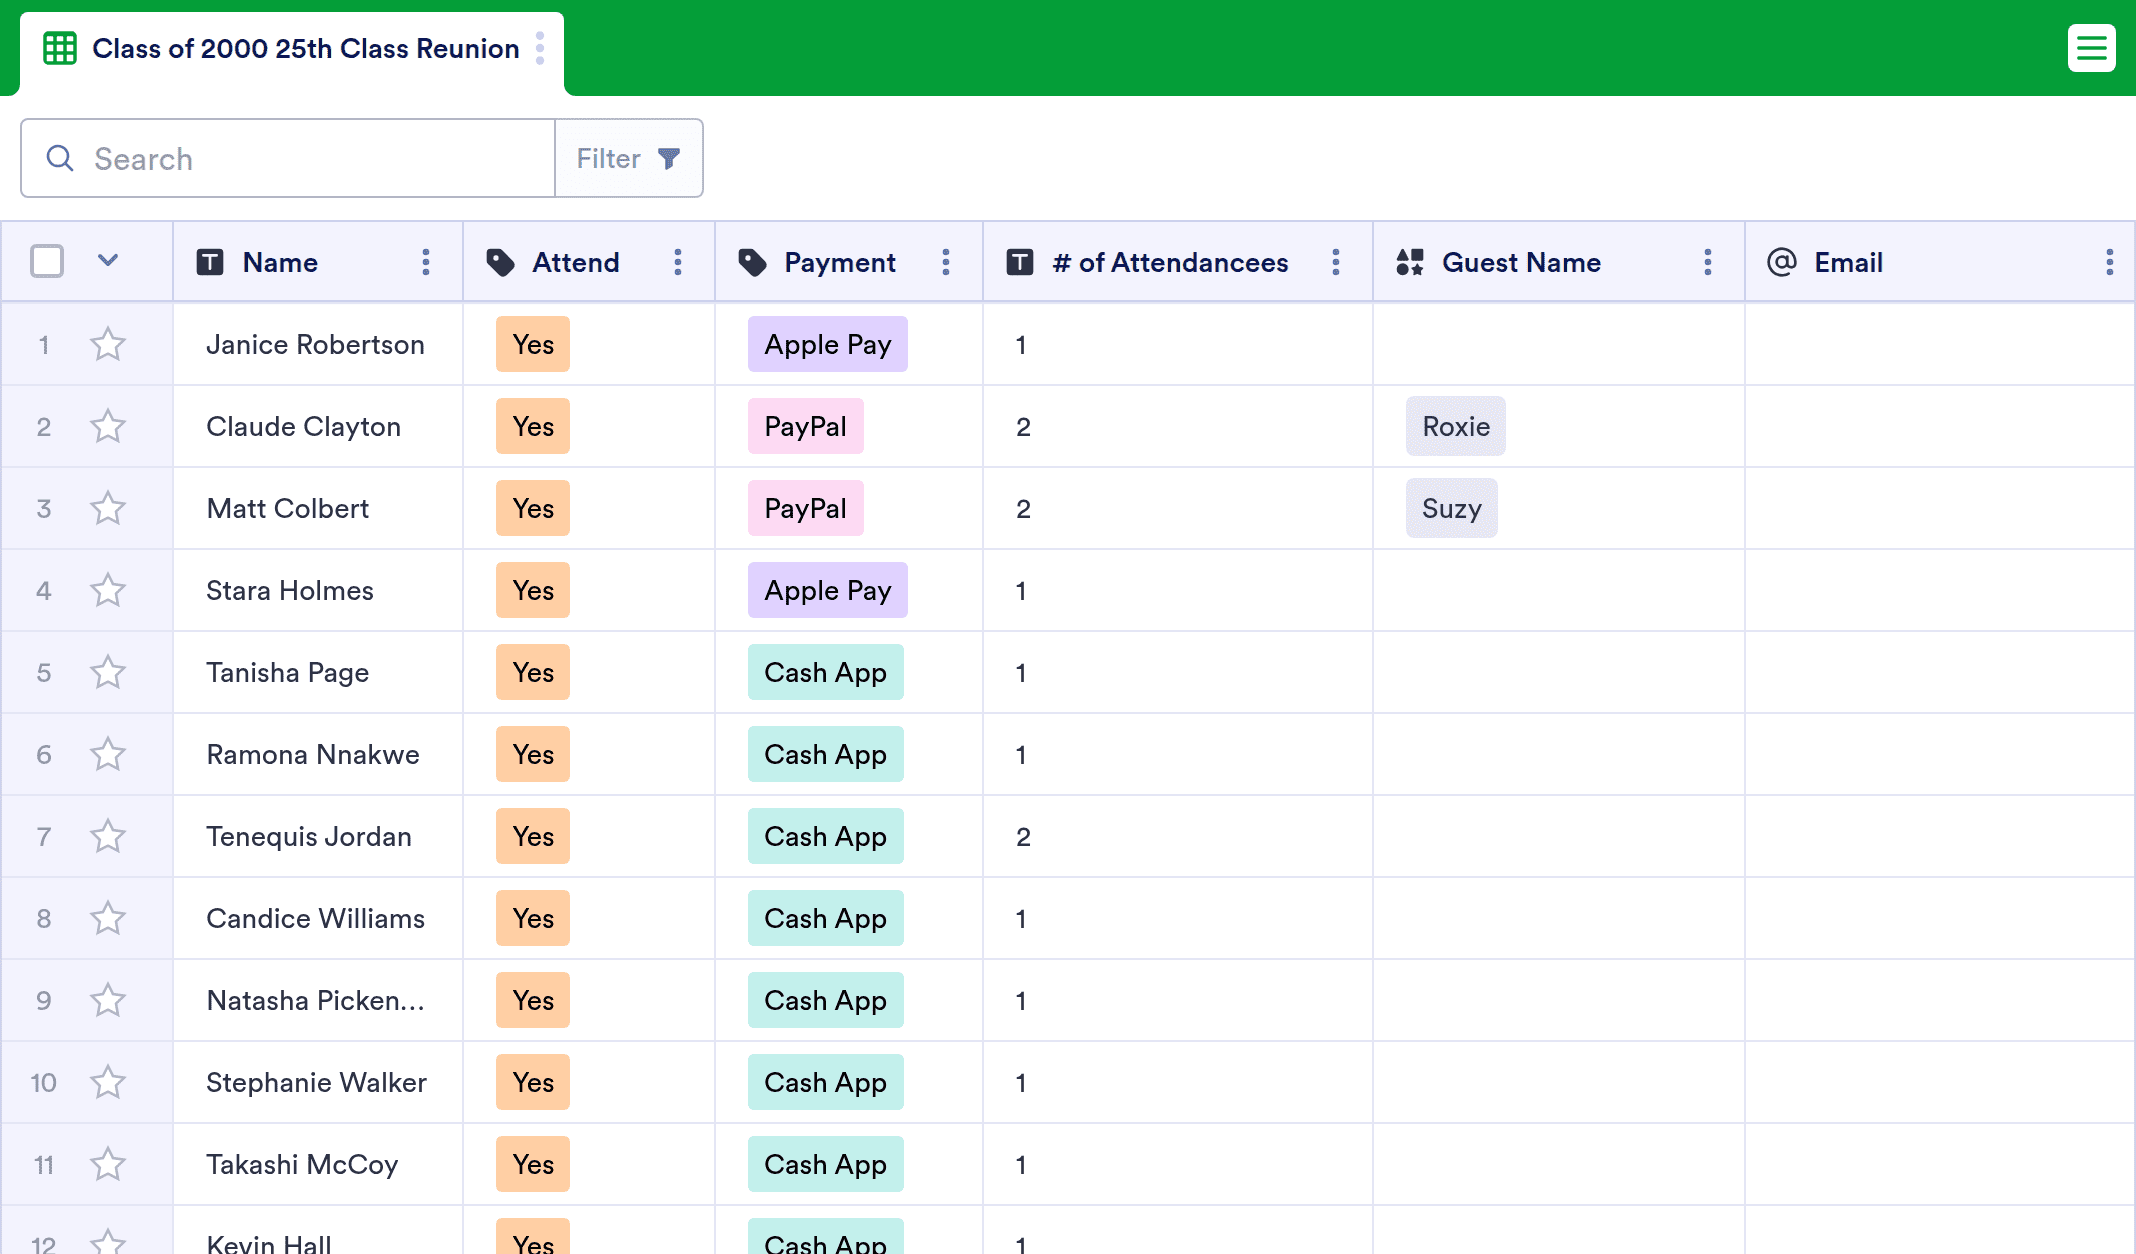2136x1254 pixels.
Task: Click the Payment column header
Action: [x=849, y=262]
